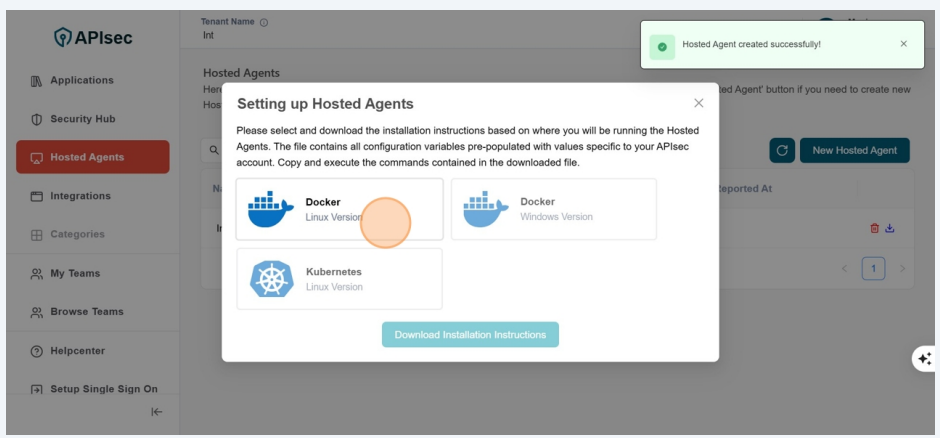Viewport: 940px width, 438px height.
Task: Open Setup Single Sign On
Action: point(104,389)
